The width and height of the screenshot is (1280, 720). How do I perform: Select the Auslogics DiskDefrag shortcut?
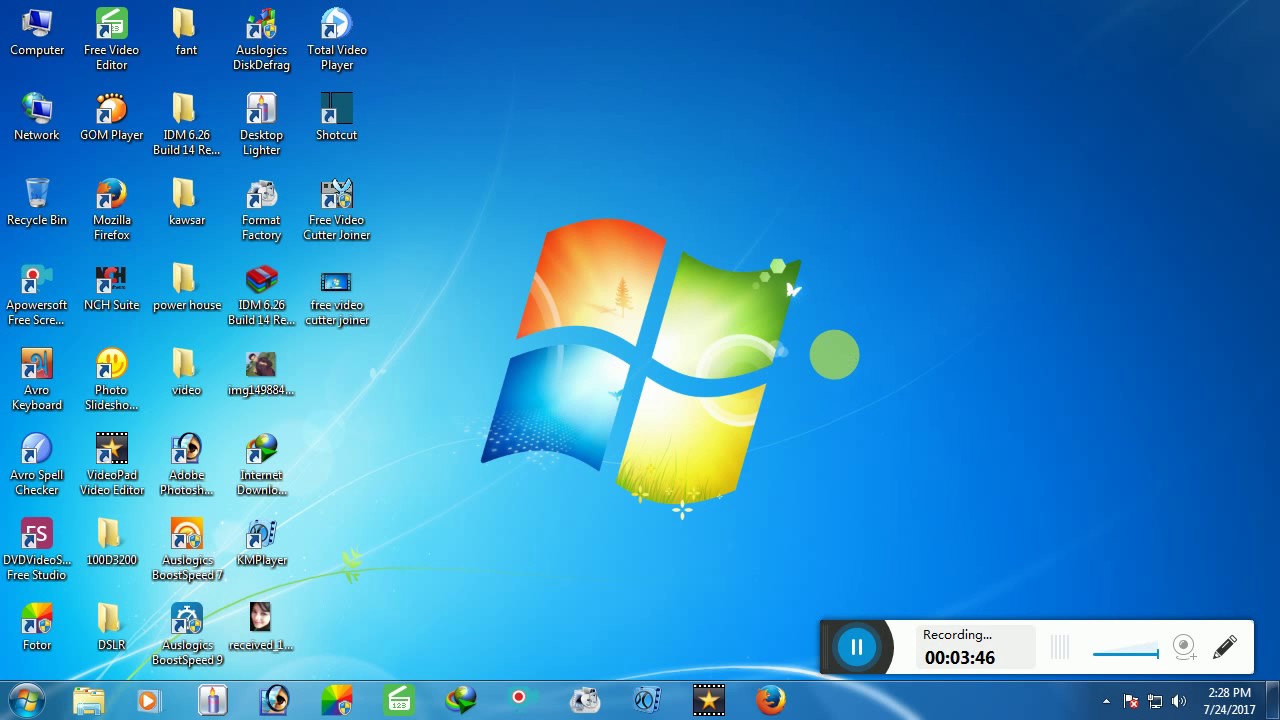[x=261, y=41]
